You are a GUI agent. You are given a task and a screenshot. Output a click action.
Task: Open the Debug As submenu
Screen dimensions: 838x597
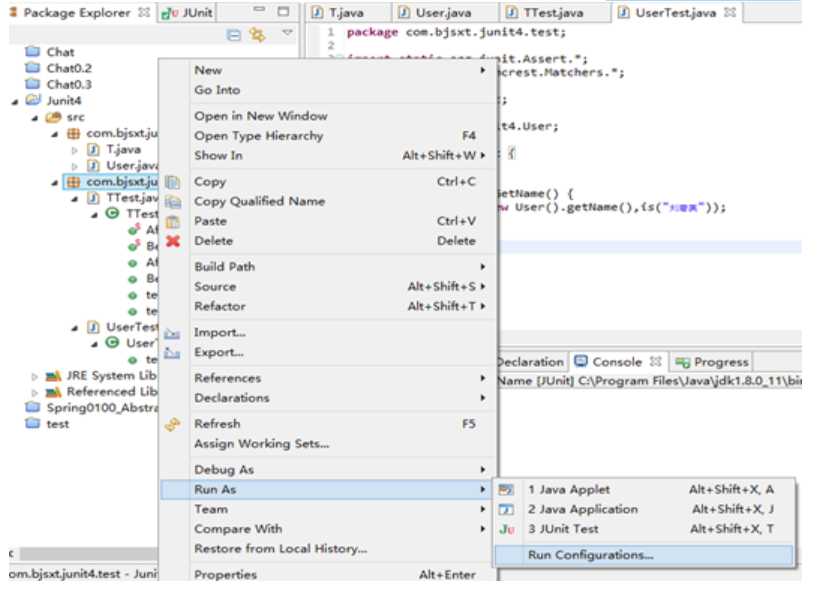click(328, 470)
